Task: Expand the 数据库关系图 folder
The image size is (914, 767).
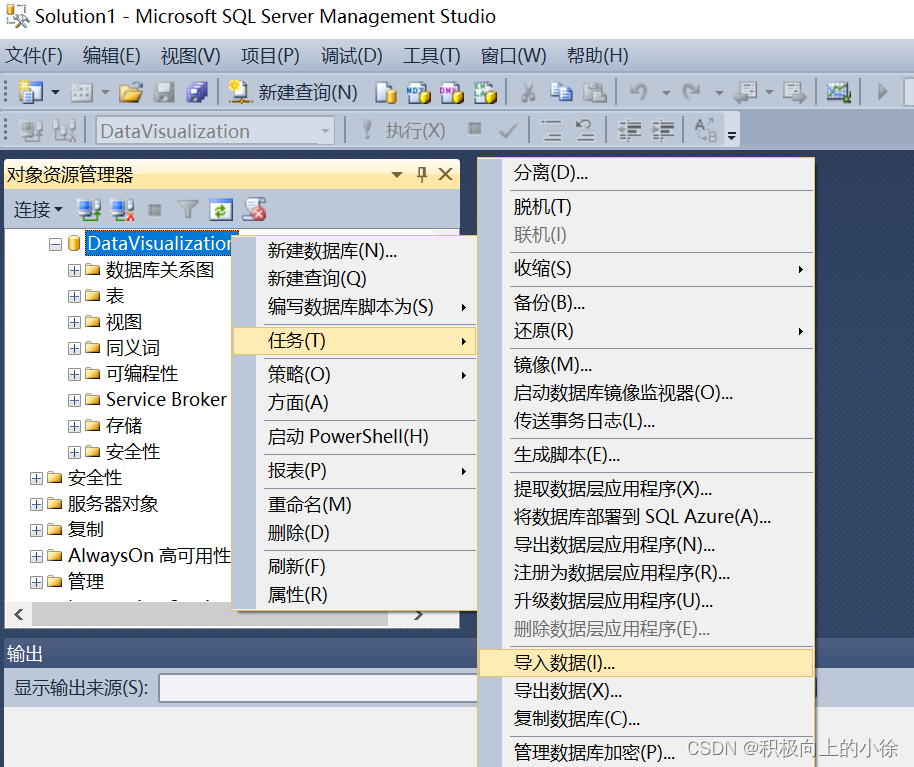Action: click(x=74, y=270)
